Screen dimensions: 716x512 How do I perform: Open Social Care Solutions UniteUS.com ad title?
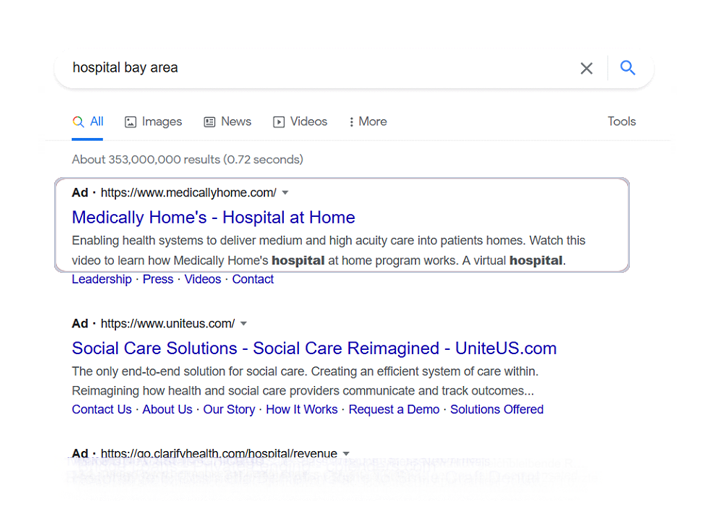click(314, 348)
